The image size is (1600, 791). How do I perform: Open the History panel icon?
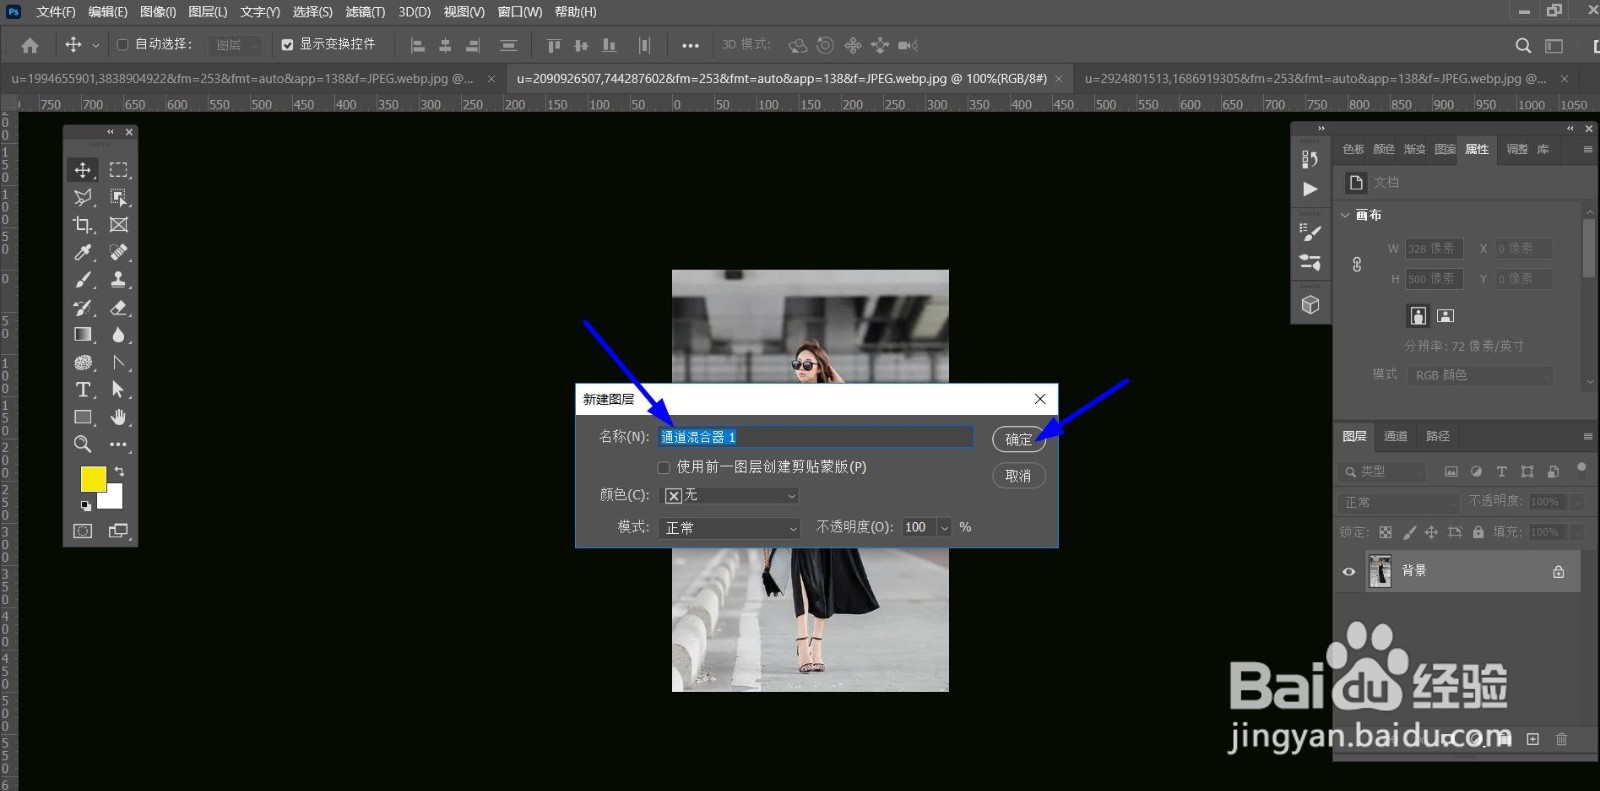coord(1310,159)
